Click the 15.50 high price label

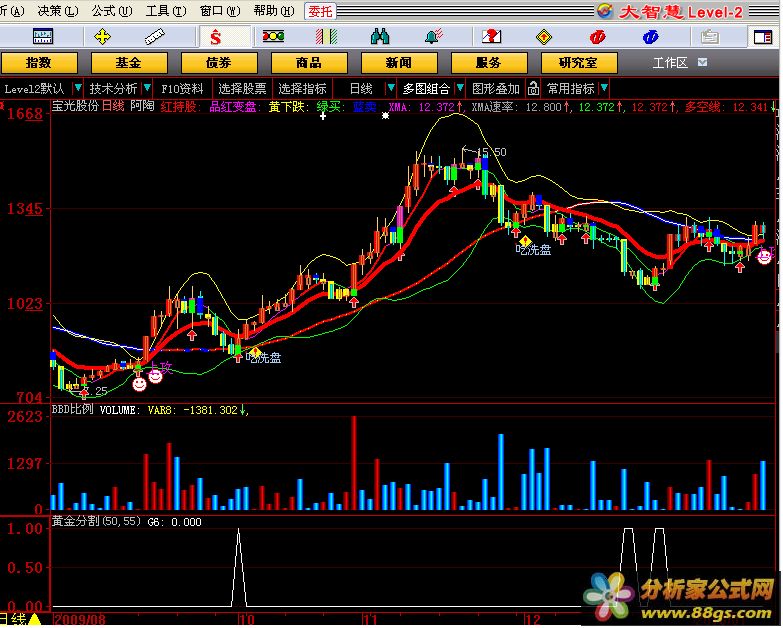pyautogui.click(x=491, y=152)
